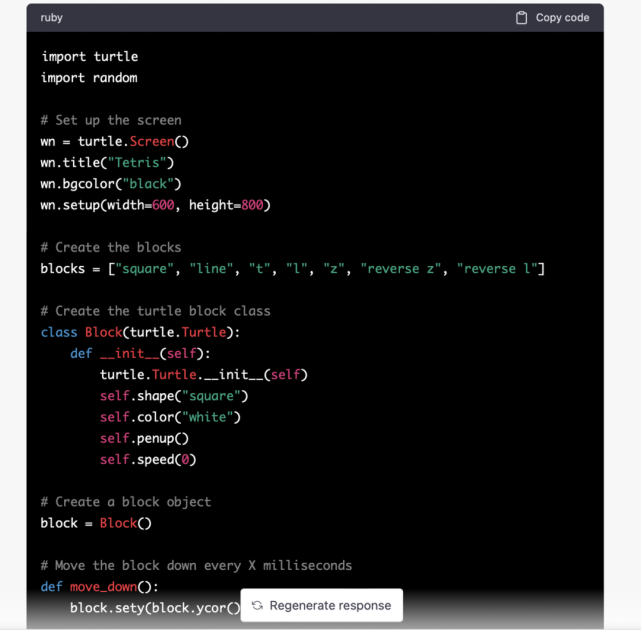Click the '# Create the turtle block class' comment
Screen dimensions: 641x630
pos(155,311)
